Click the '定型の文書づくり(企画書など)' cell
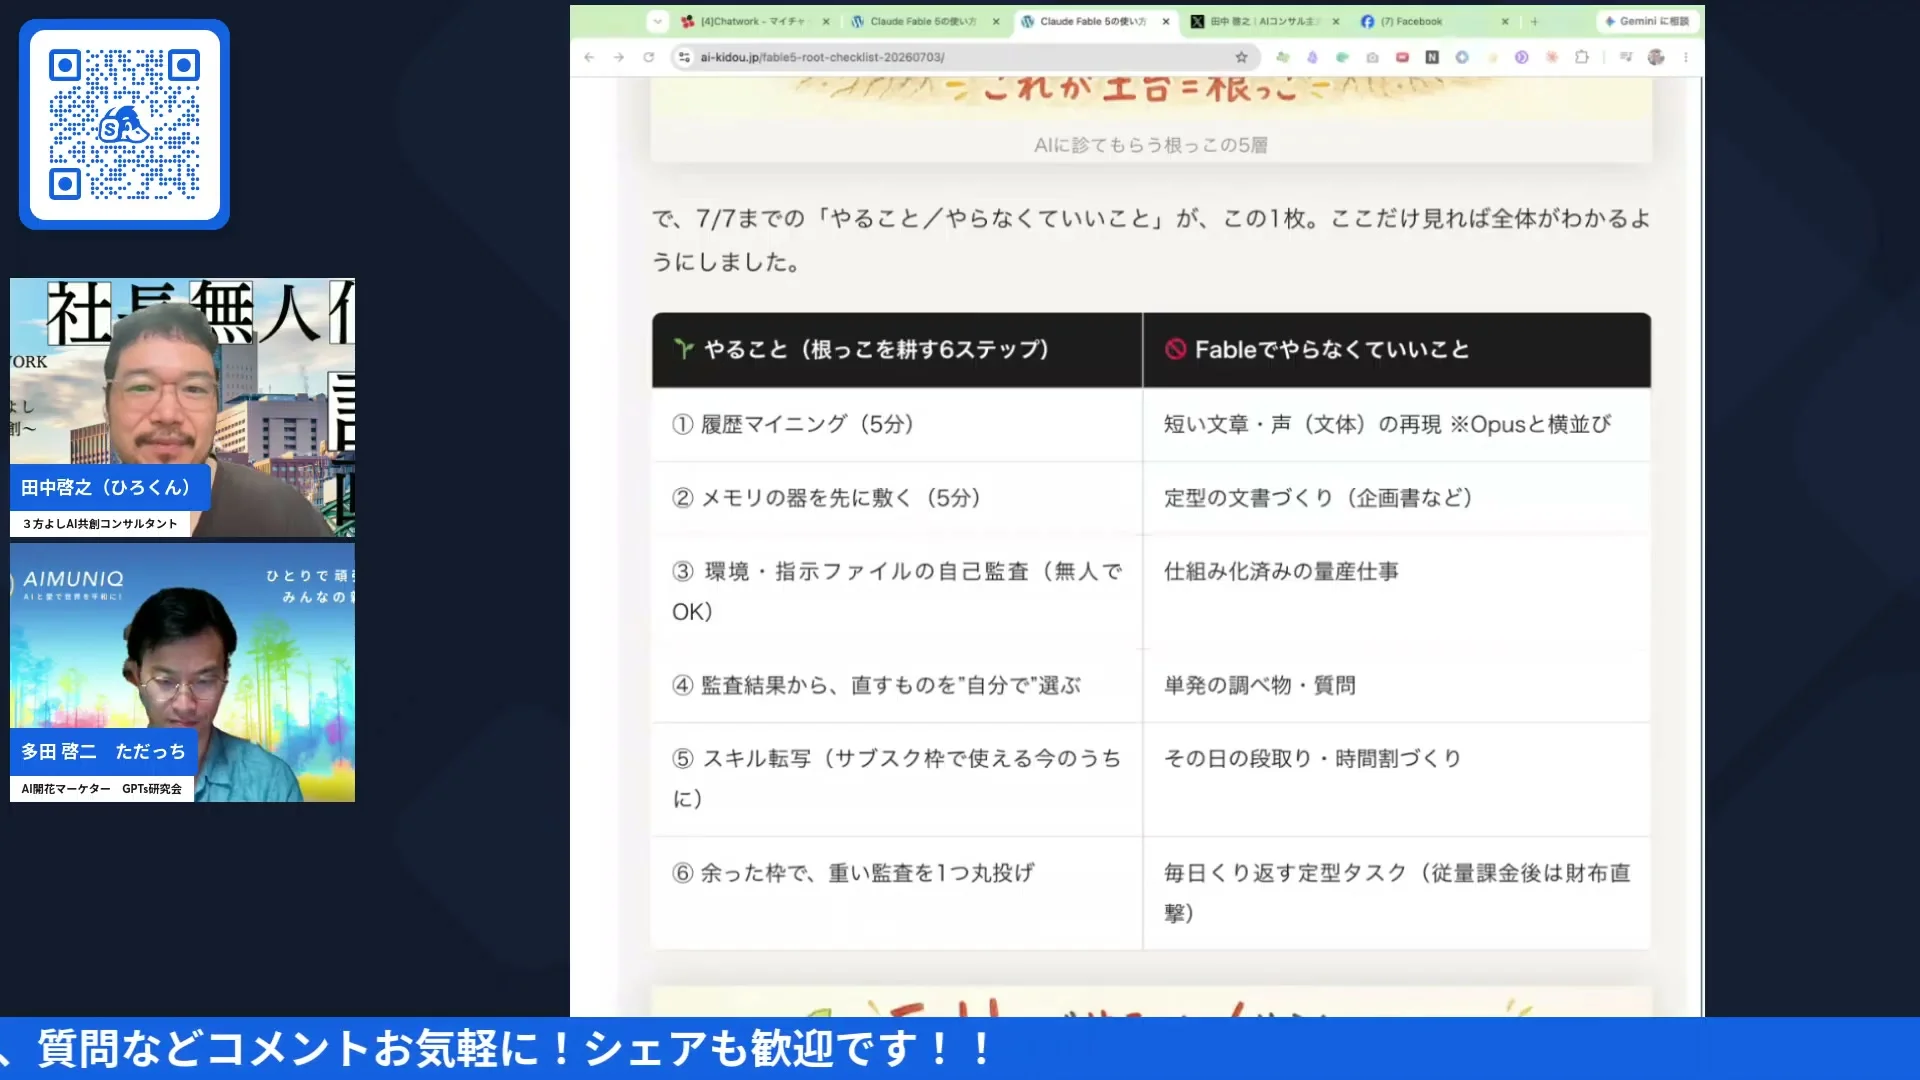Viewport: 1920px width, 1080px height. pos(1397,498)
